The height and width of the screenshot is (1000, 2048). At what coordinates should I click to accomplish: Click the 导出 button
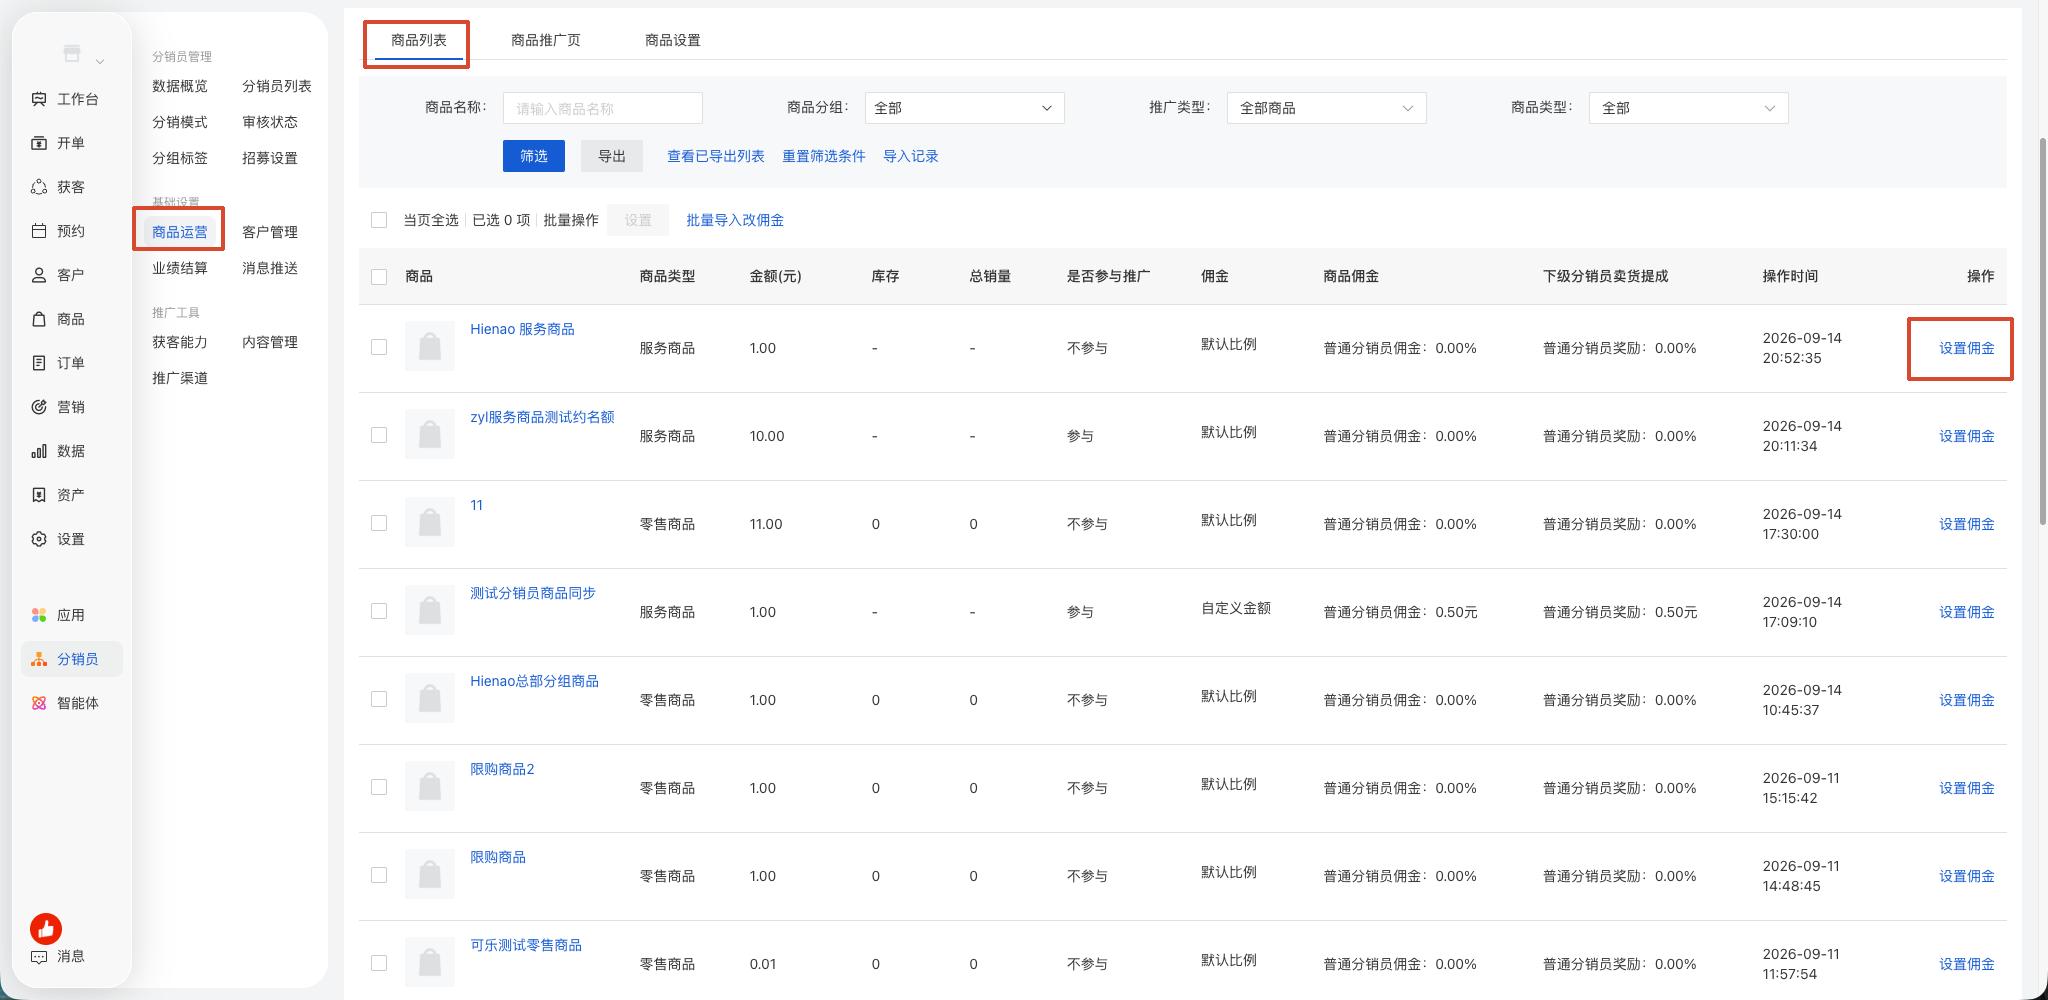(x=612, y=156)
